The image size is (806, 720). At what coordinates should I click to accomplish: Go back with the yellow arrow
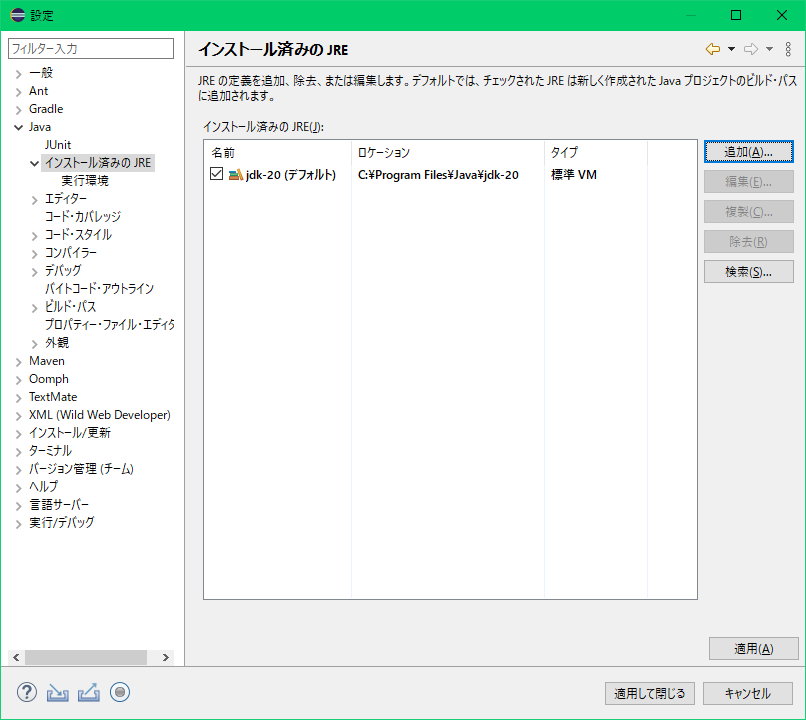[x=712, y=49]
